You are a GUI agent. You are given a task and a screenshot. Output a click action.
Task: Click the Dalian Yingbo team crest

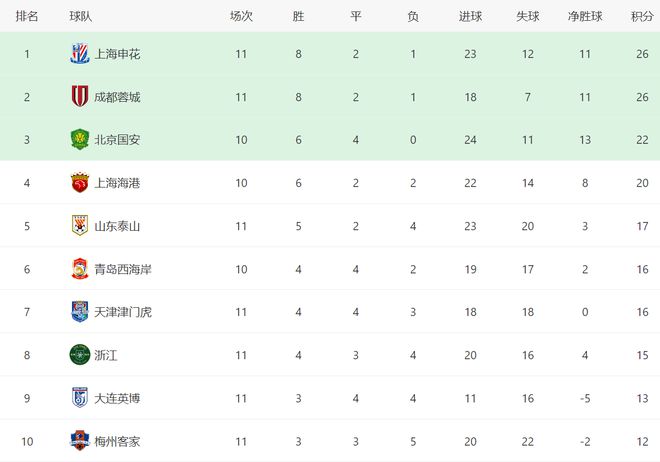tap(79, 398)
